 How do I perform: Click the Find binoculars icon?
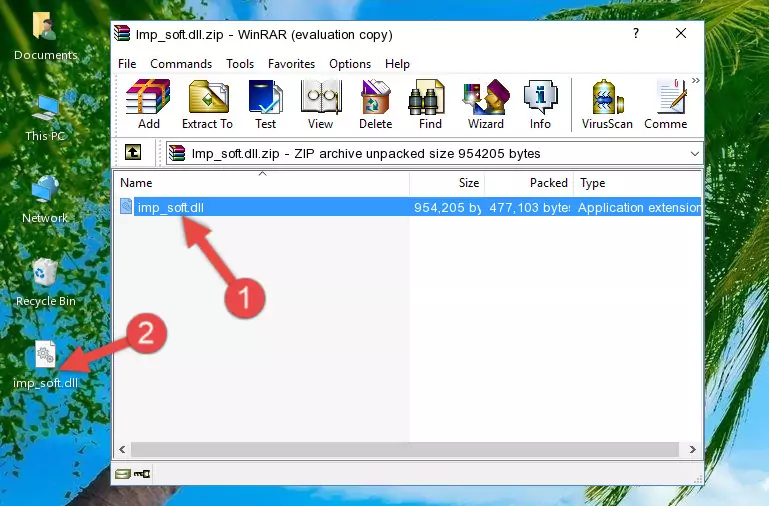pyautogui.click(x=430, y=104)
